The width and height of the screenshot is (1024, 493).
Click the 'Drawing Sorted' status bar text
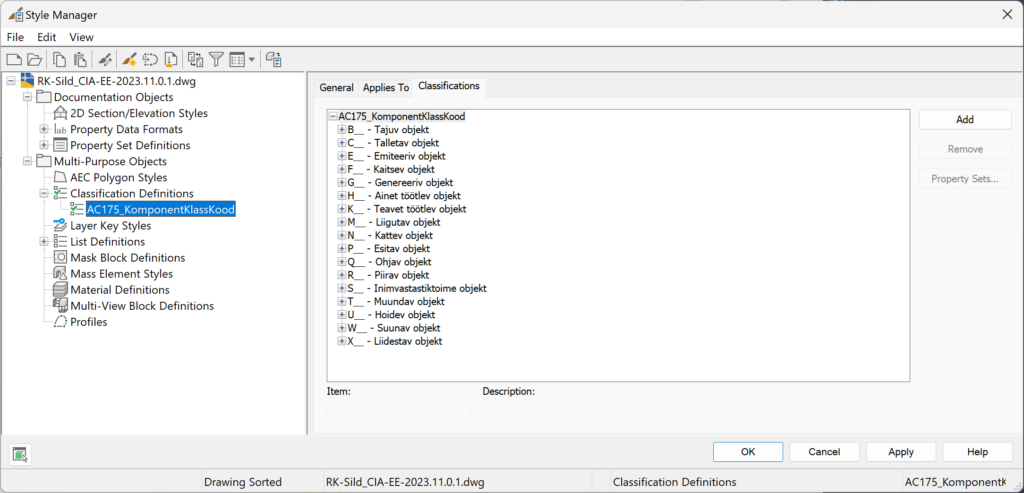pyautogui.click(x=243, y=483)
